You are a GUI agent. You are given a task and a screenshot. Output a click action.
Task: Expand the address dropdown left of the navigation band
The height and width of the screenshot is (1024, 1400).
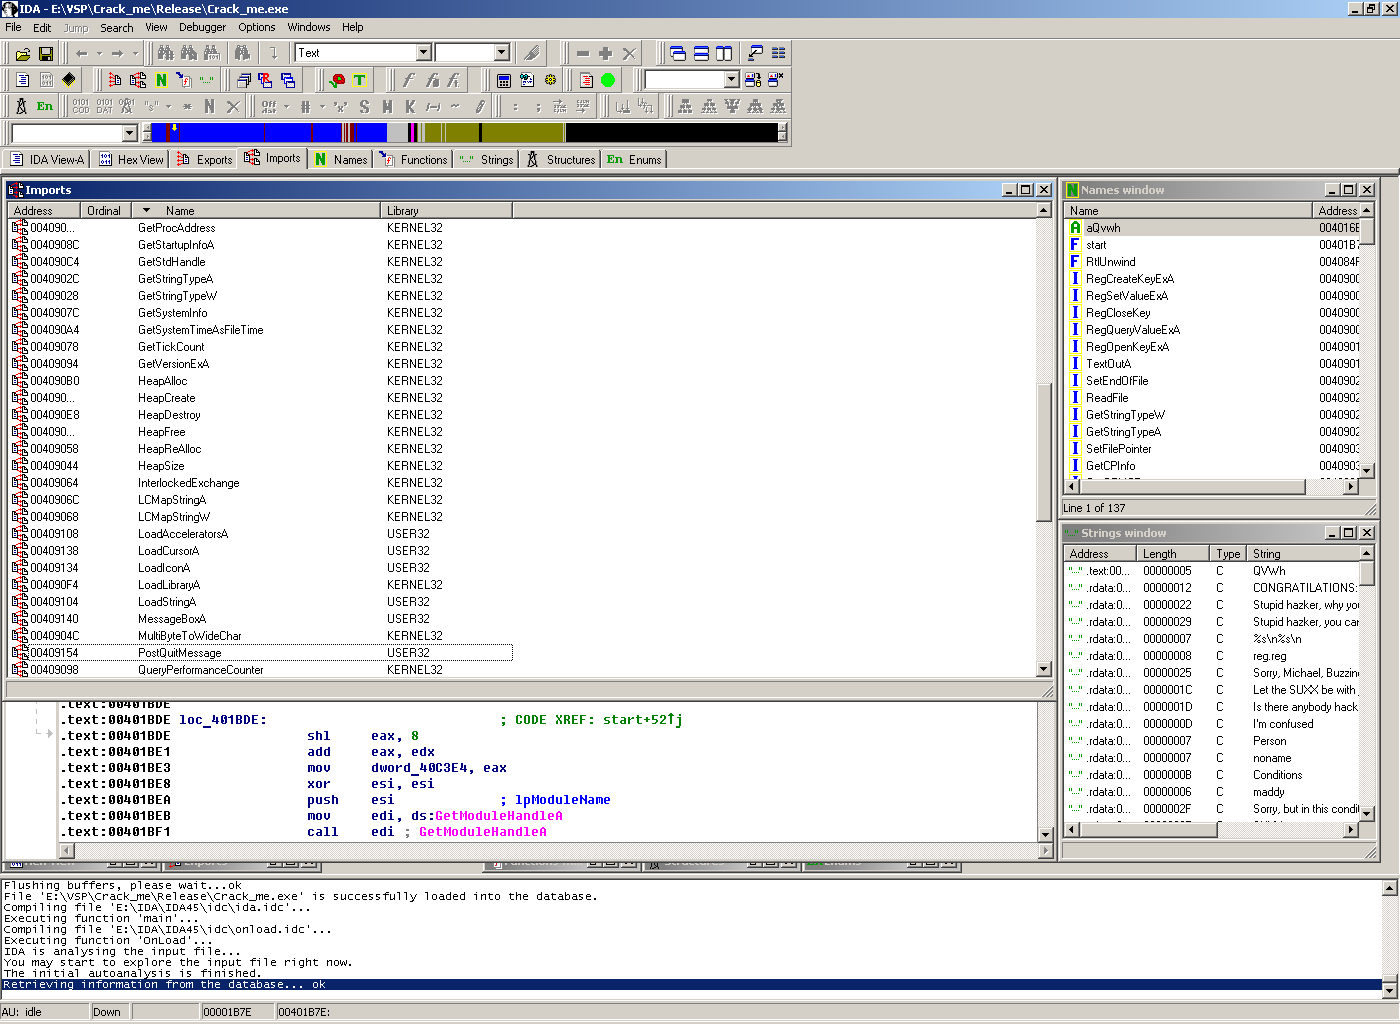click(x=129, y=133)
